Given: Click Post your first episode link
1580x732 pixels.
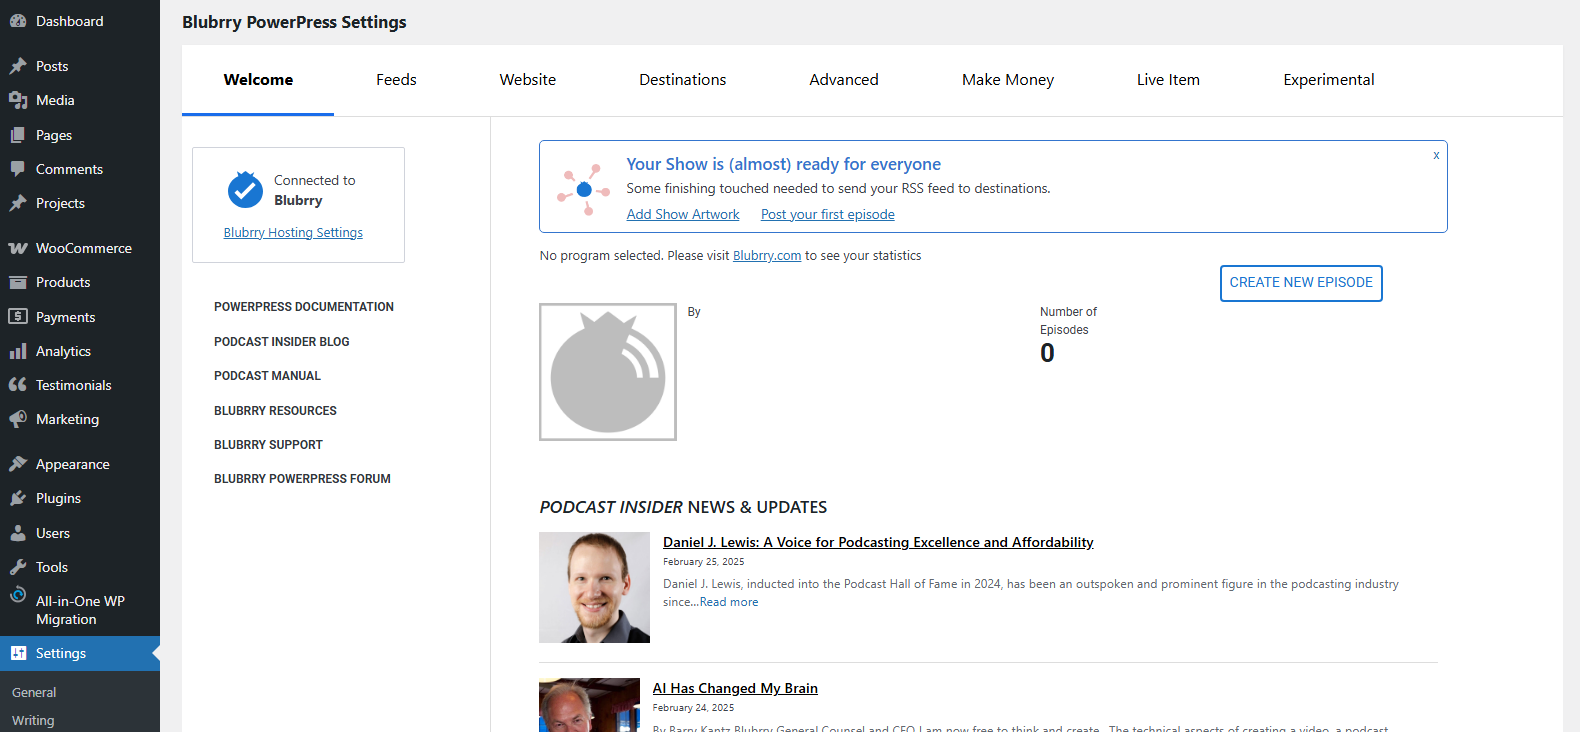Looking at the screenshot, I should pyautogui.click(x=828, y=214).
